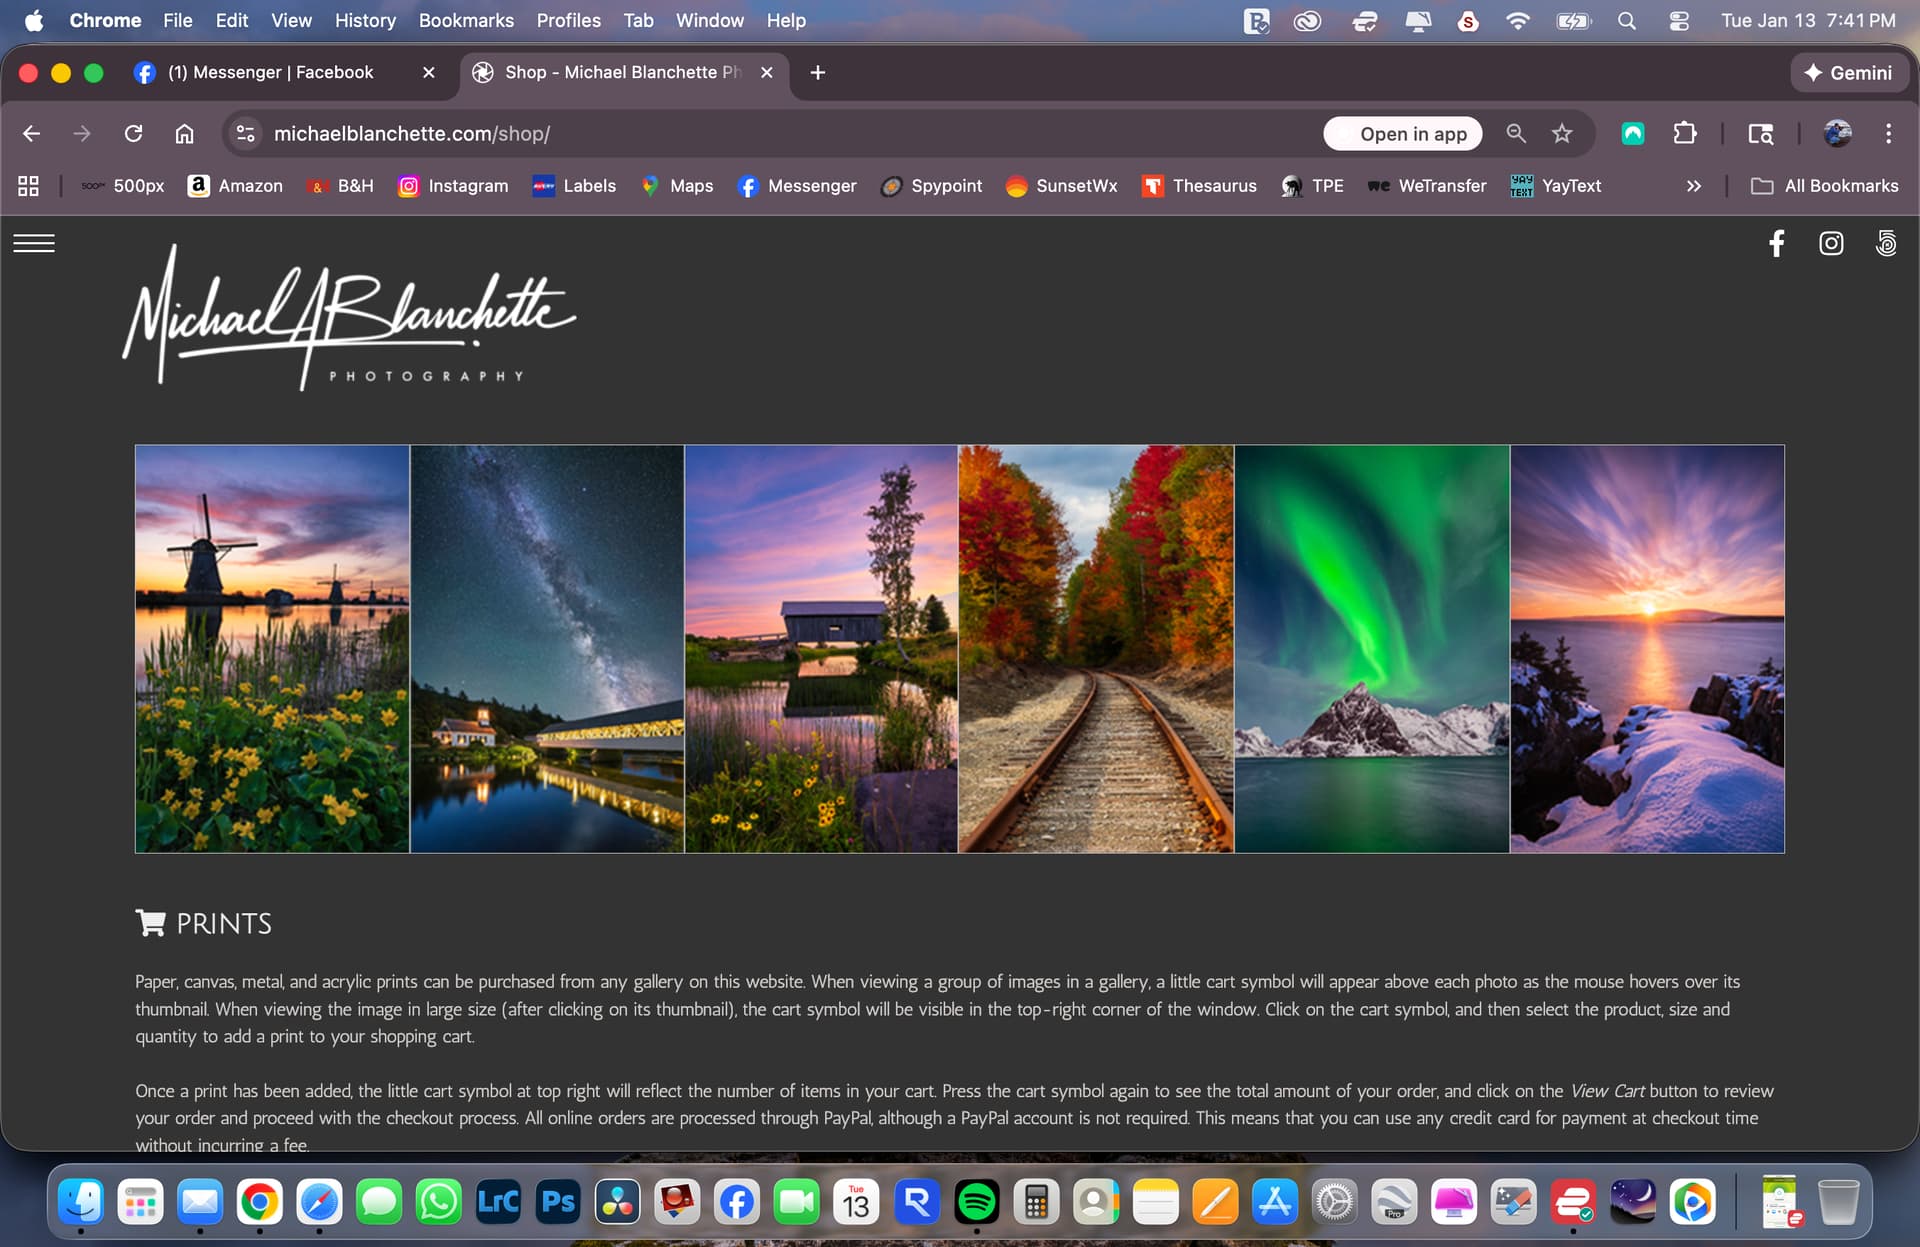
Task: Launch Spotify from the dock
Action: pos(976,1201)
